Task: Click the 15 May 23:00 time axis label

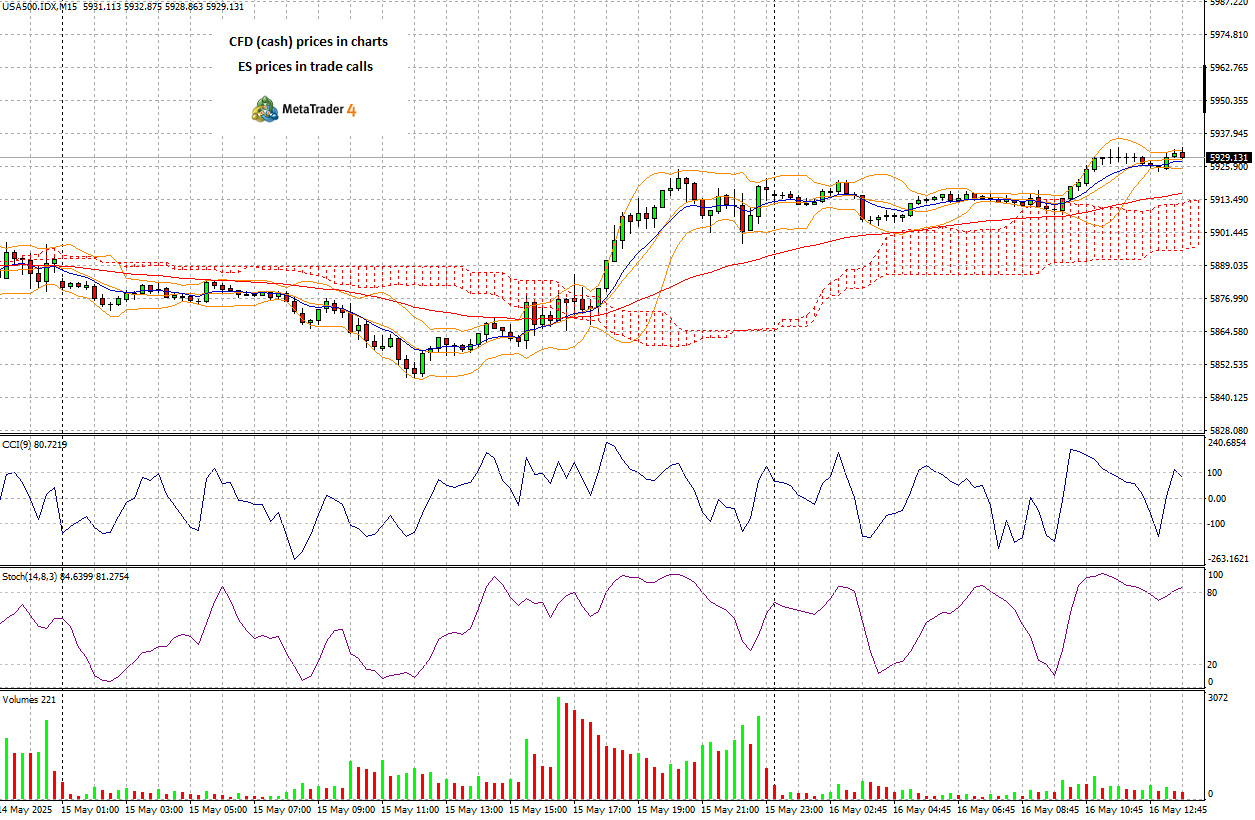Action: [x=796, y=809]
